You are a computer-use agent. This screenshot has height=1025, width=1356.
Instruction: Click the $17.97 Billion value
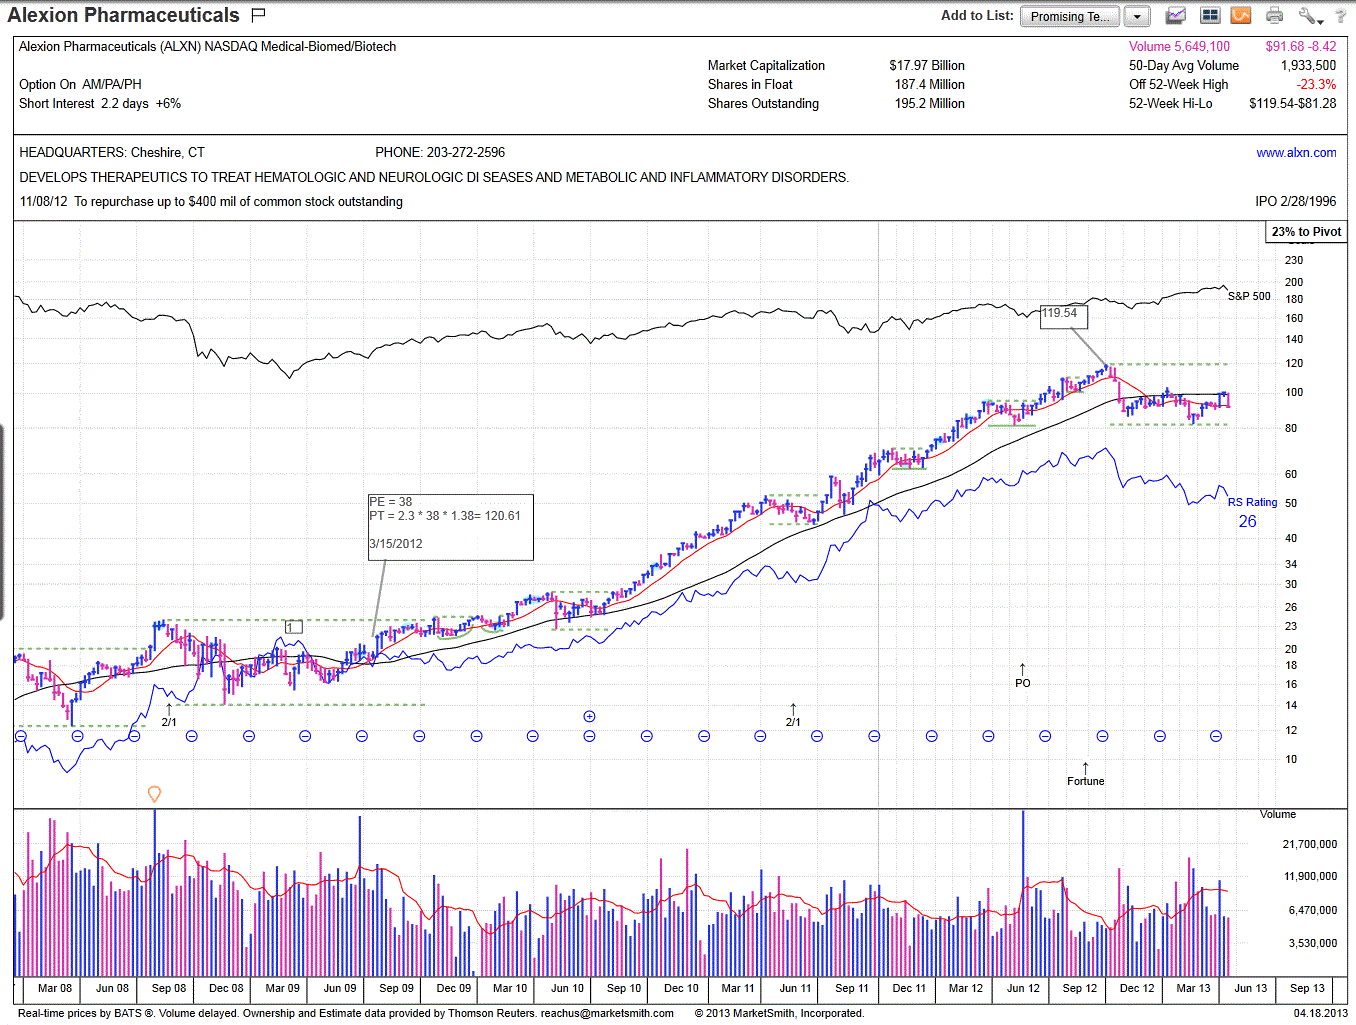[927, 66]
